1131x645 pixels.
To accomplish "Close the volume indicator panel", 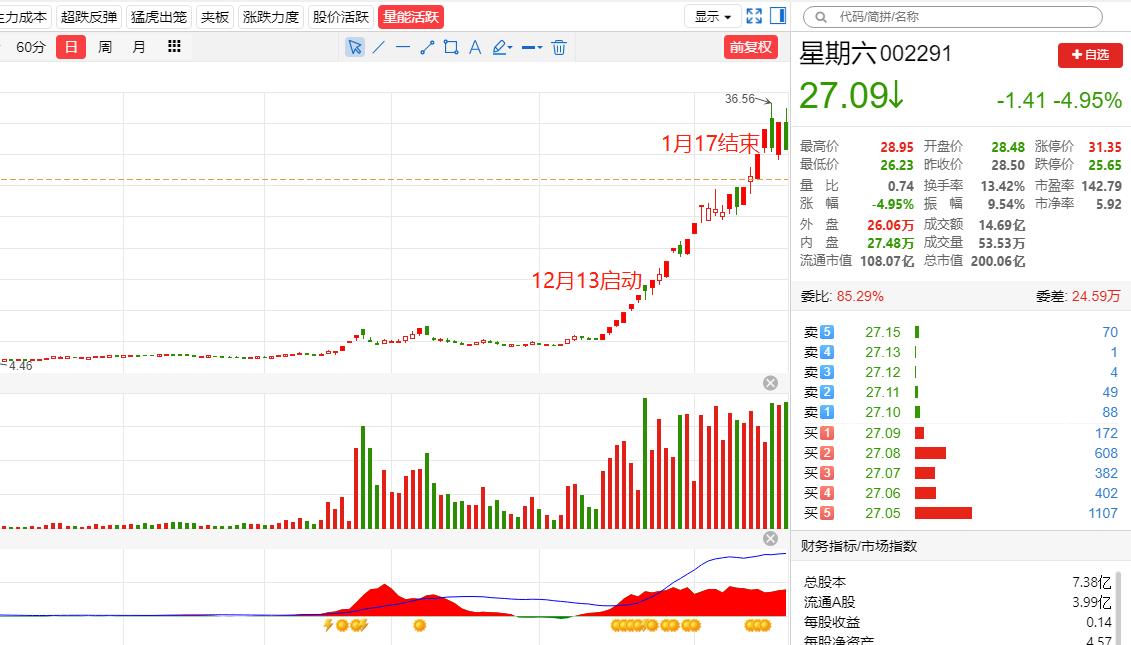I will coord(770,382).
